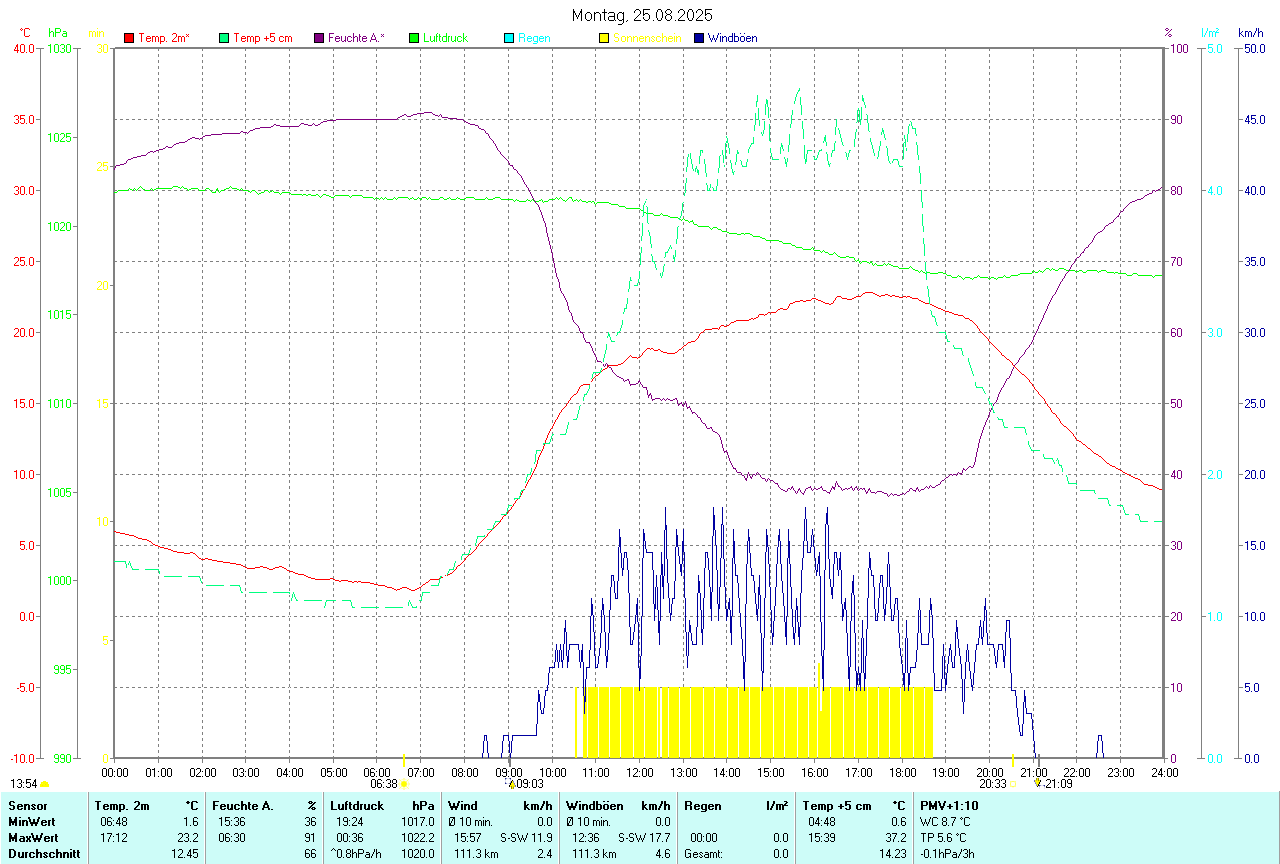Click the yellow Sonnenschein legend square

pyautogui.click(x=604, y=38)
